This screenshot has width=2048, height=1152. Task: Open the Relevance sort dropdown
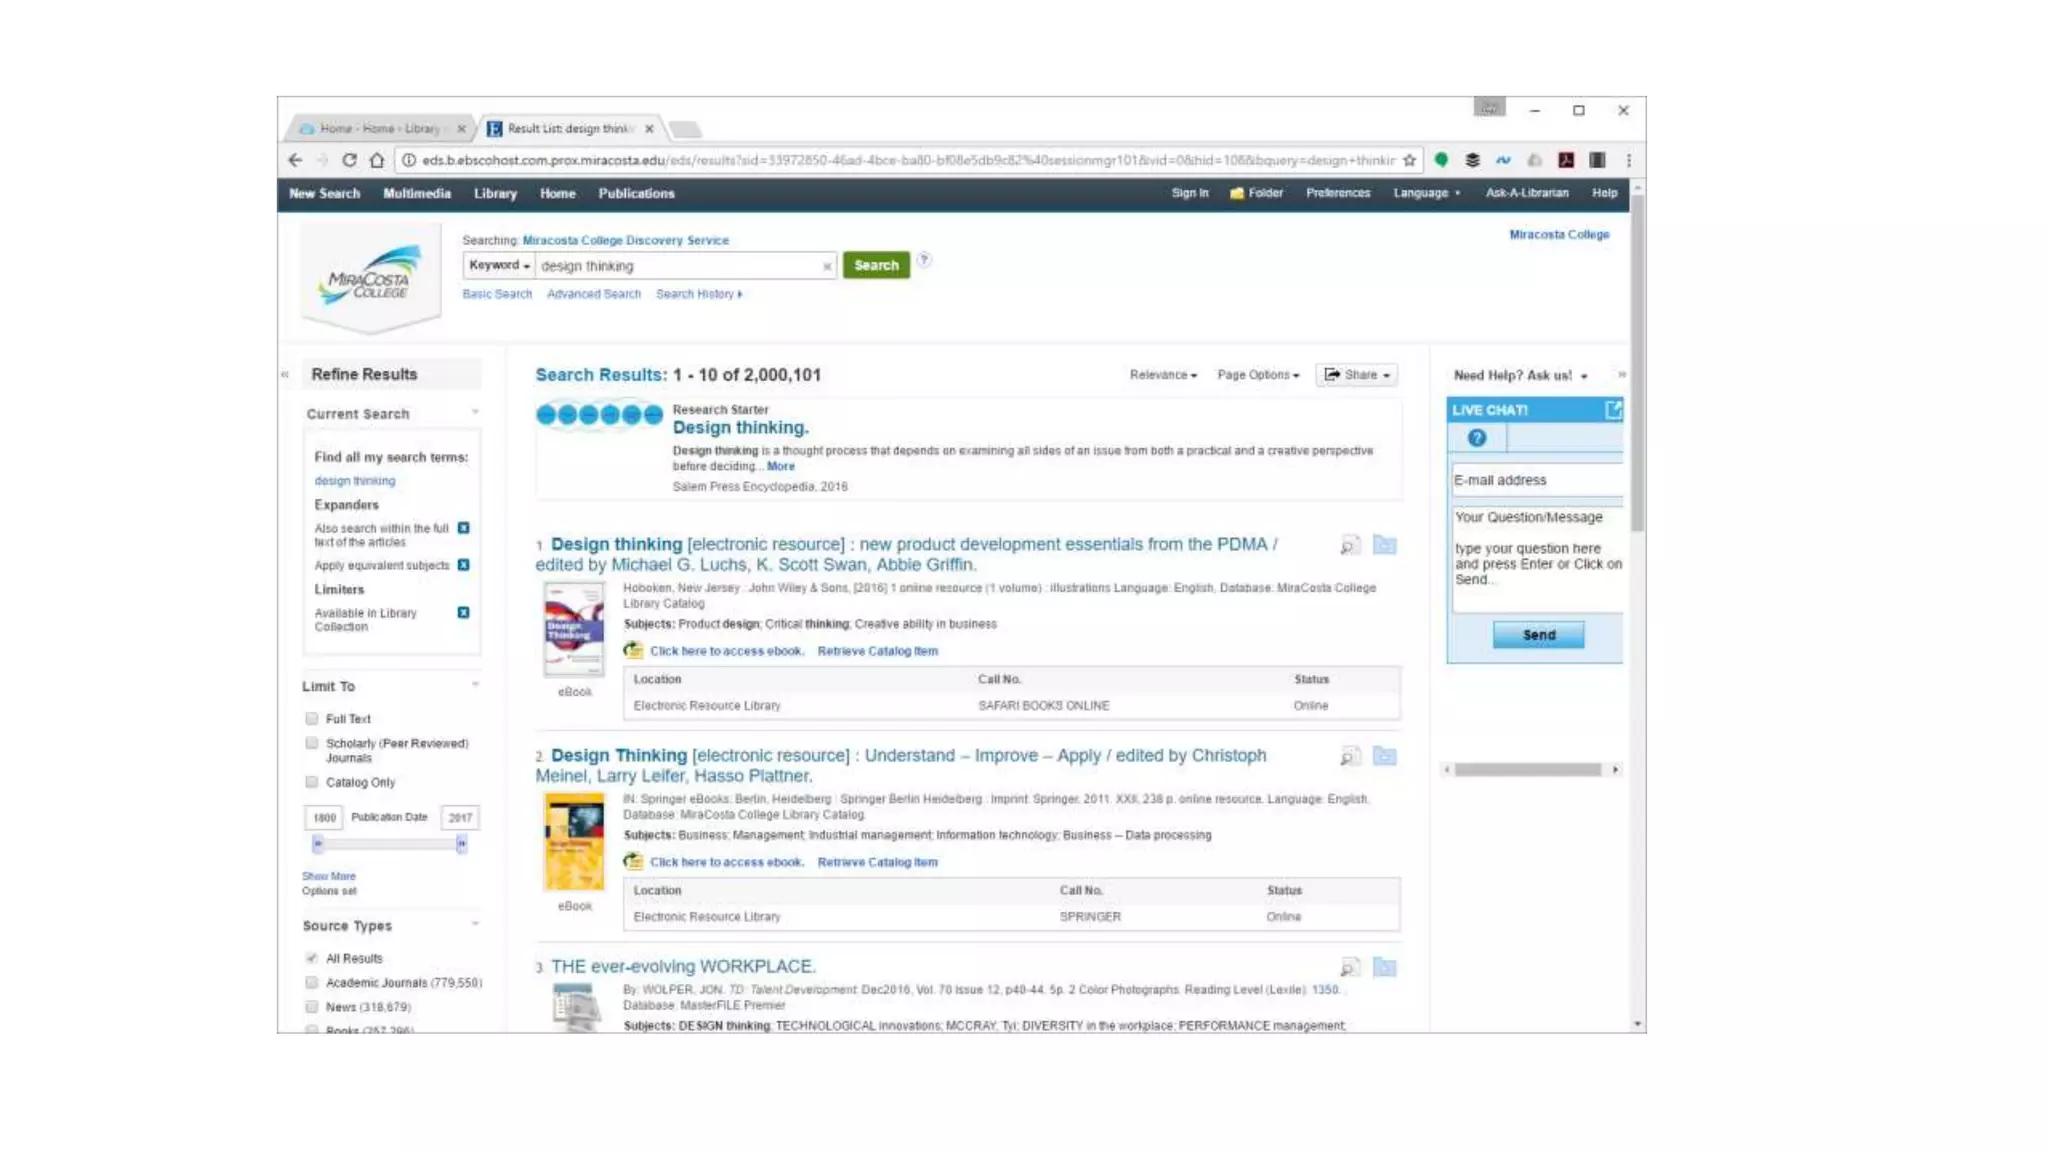click(1162, 375)
